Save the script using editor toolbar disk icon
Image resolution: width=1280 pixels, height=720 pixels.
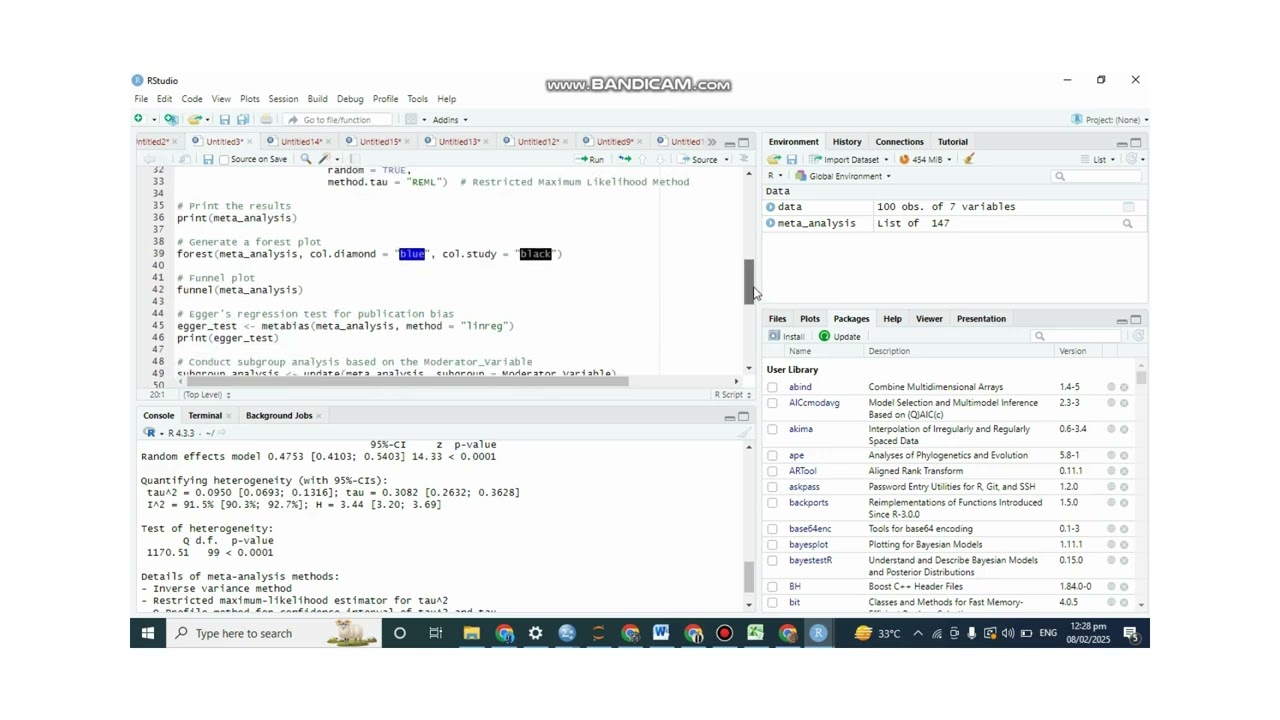click(208, 159)
